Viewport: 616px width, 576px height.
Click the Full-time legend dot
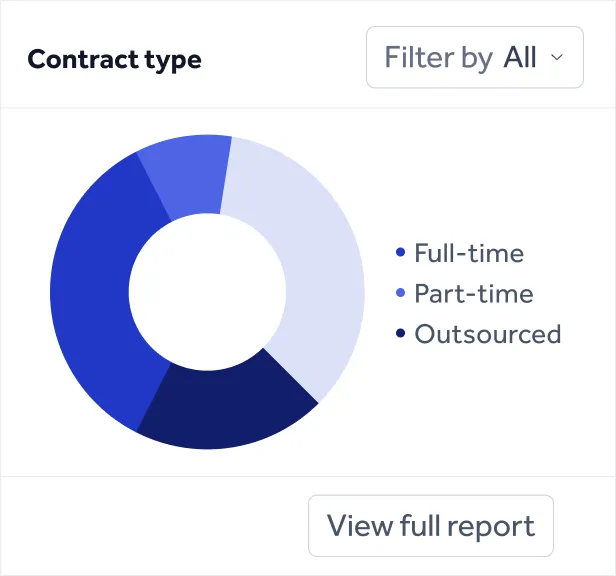coord(401,254)
